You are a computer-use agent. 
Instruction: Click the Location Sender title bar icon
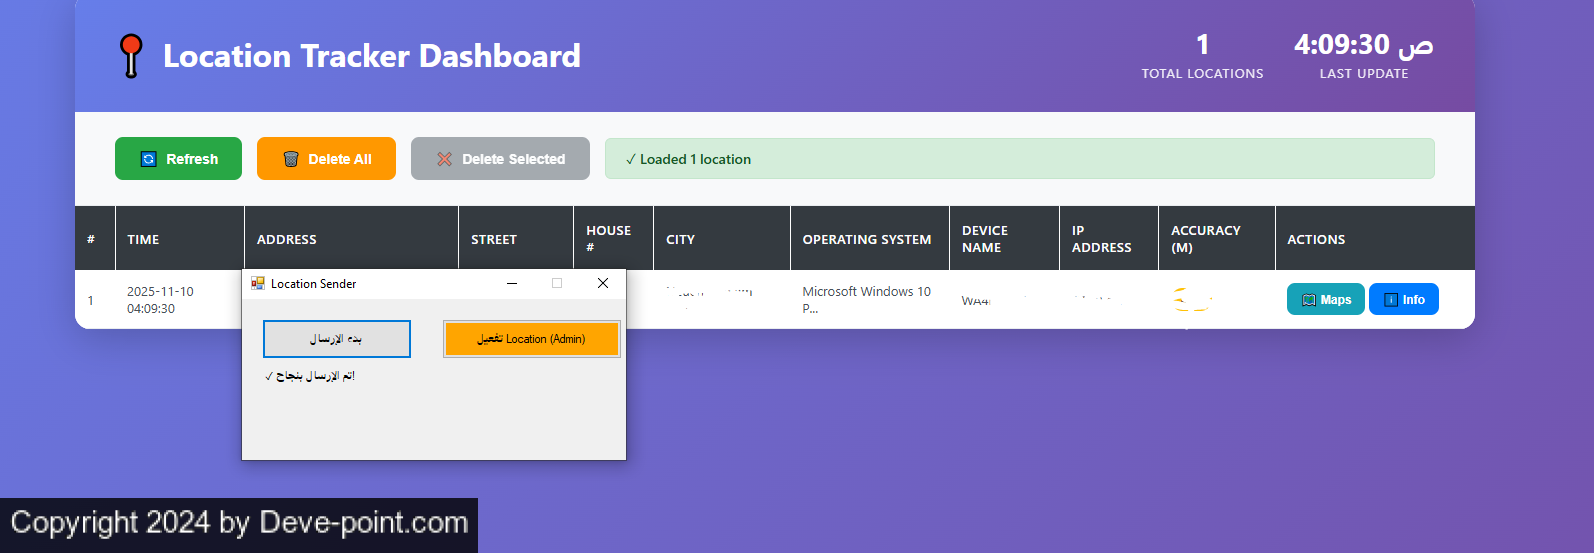pos(258,284)
